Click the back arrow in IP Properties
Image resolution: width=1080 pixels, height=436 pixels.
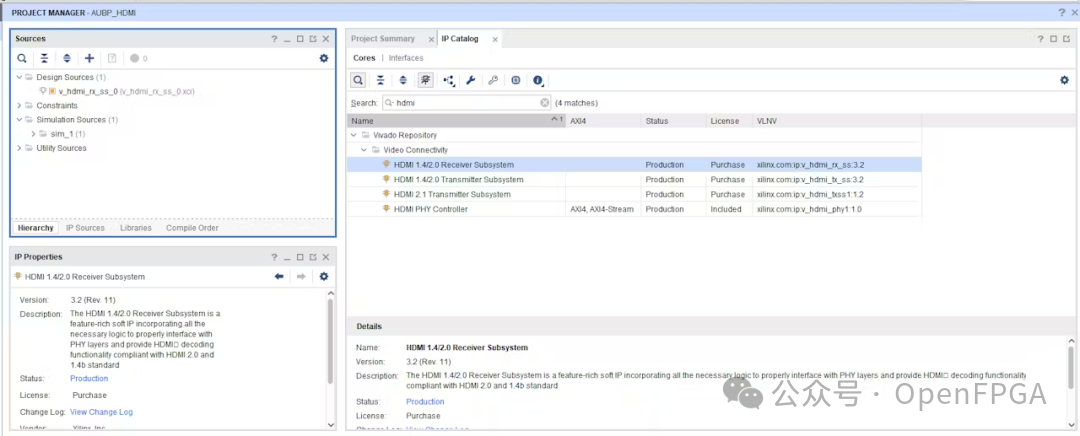click(279, 276)
